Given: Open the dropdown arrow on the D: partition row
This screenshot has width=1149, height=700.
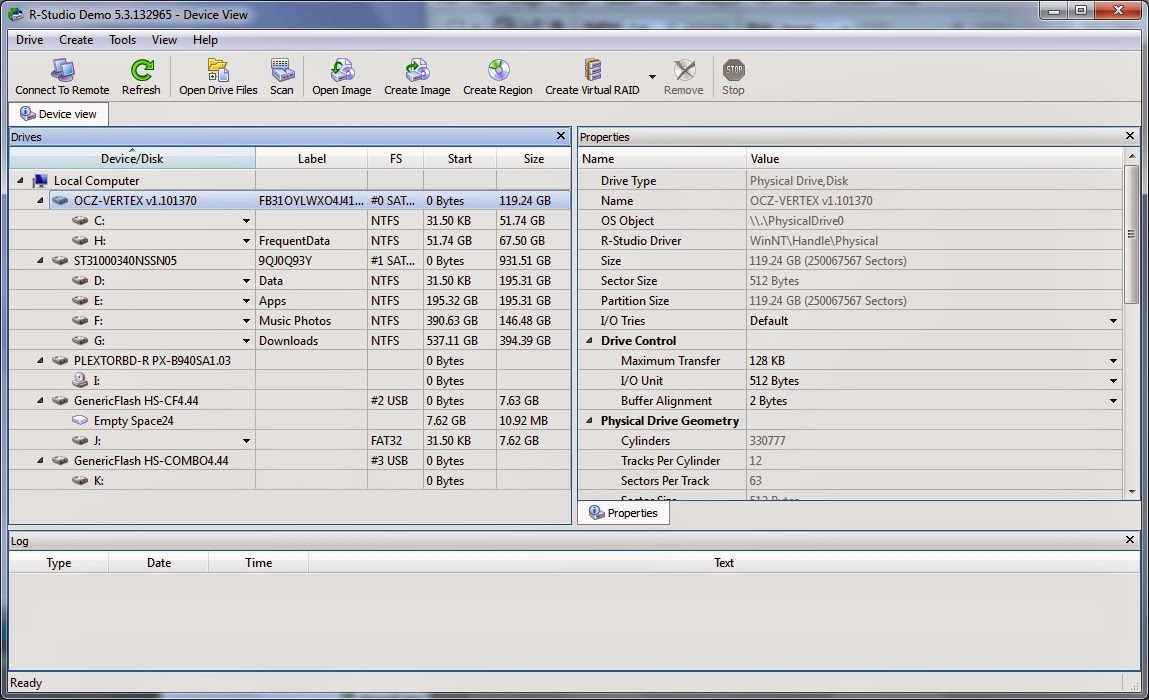Looking at the screenshot, I should (x=246, y=281).
